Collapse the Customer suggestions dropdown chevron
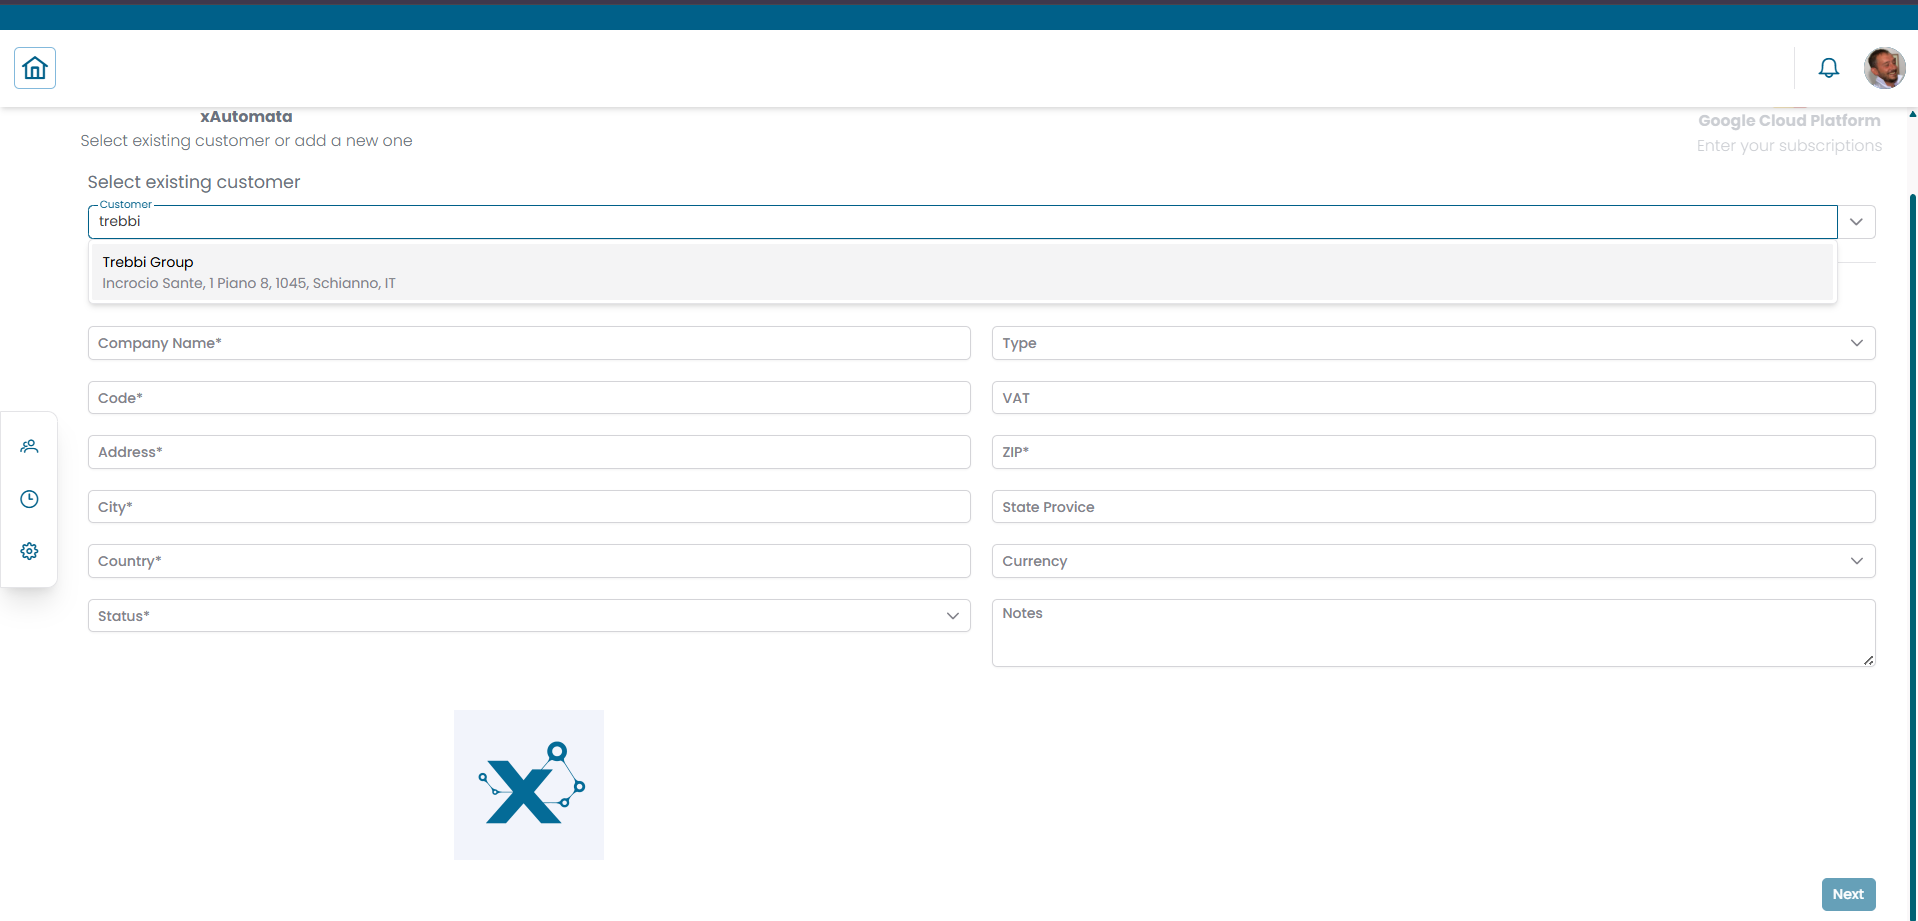The width and height of the screenshot is (1918, 921). click(x=1858, y=221)
